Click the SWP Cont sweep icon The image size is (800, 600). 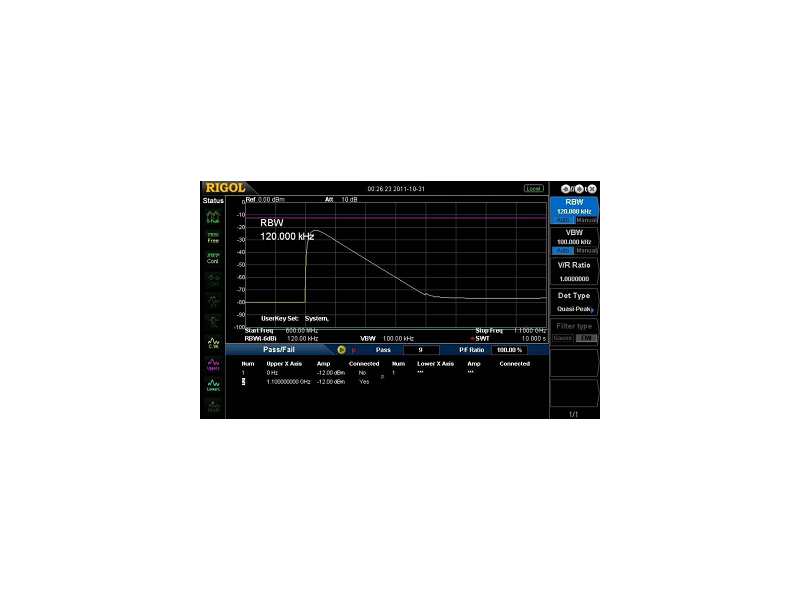pyautogui.click(x=213, y=258)
